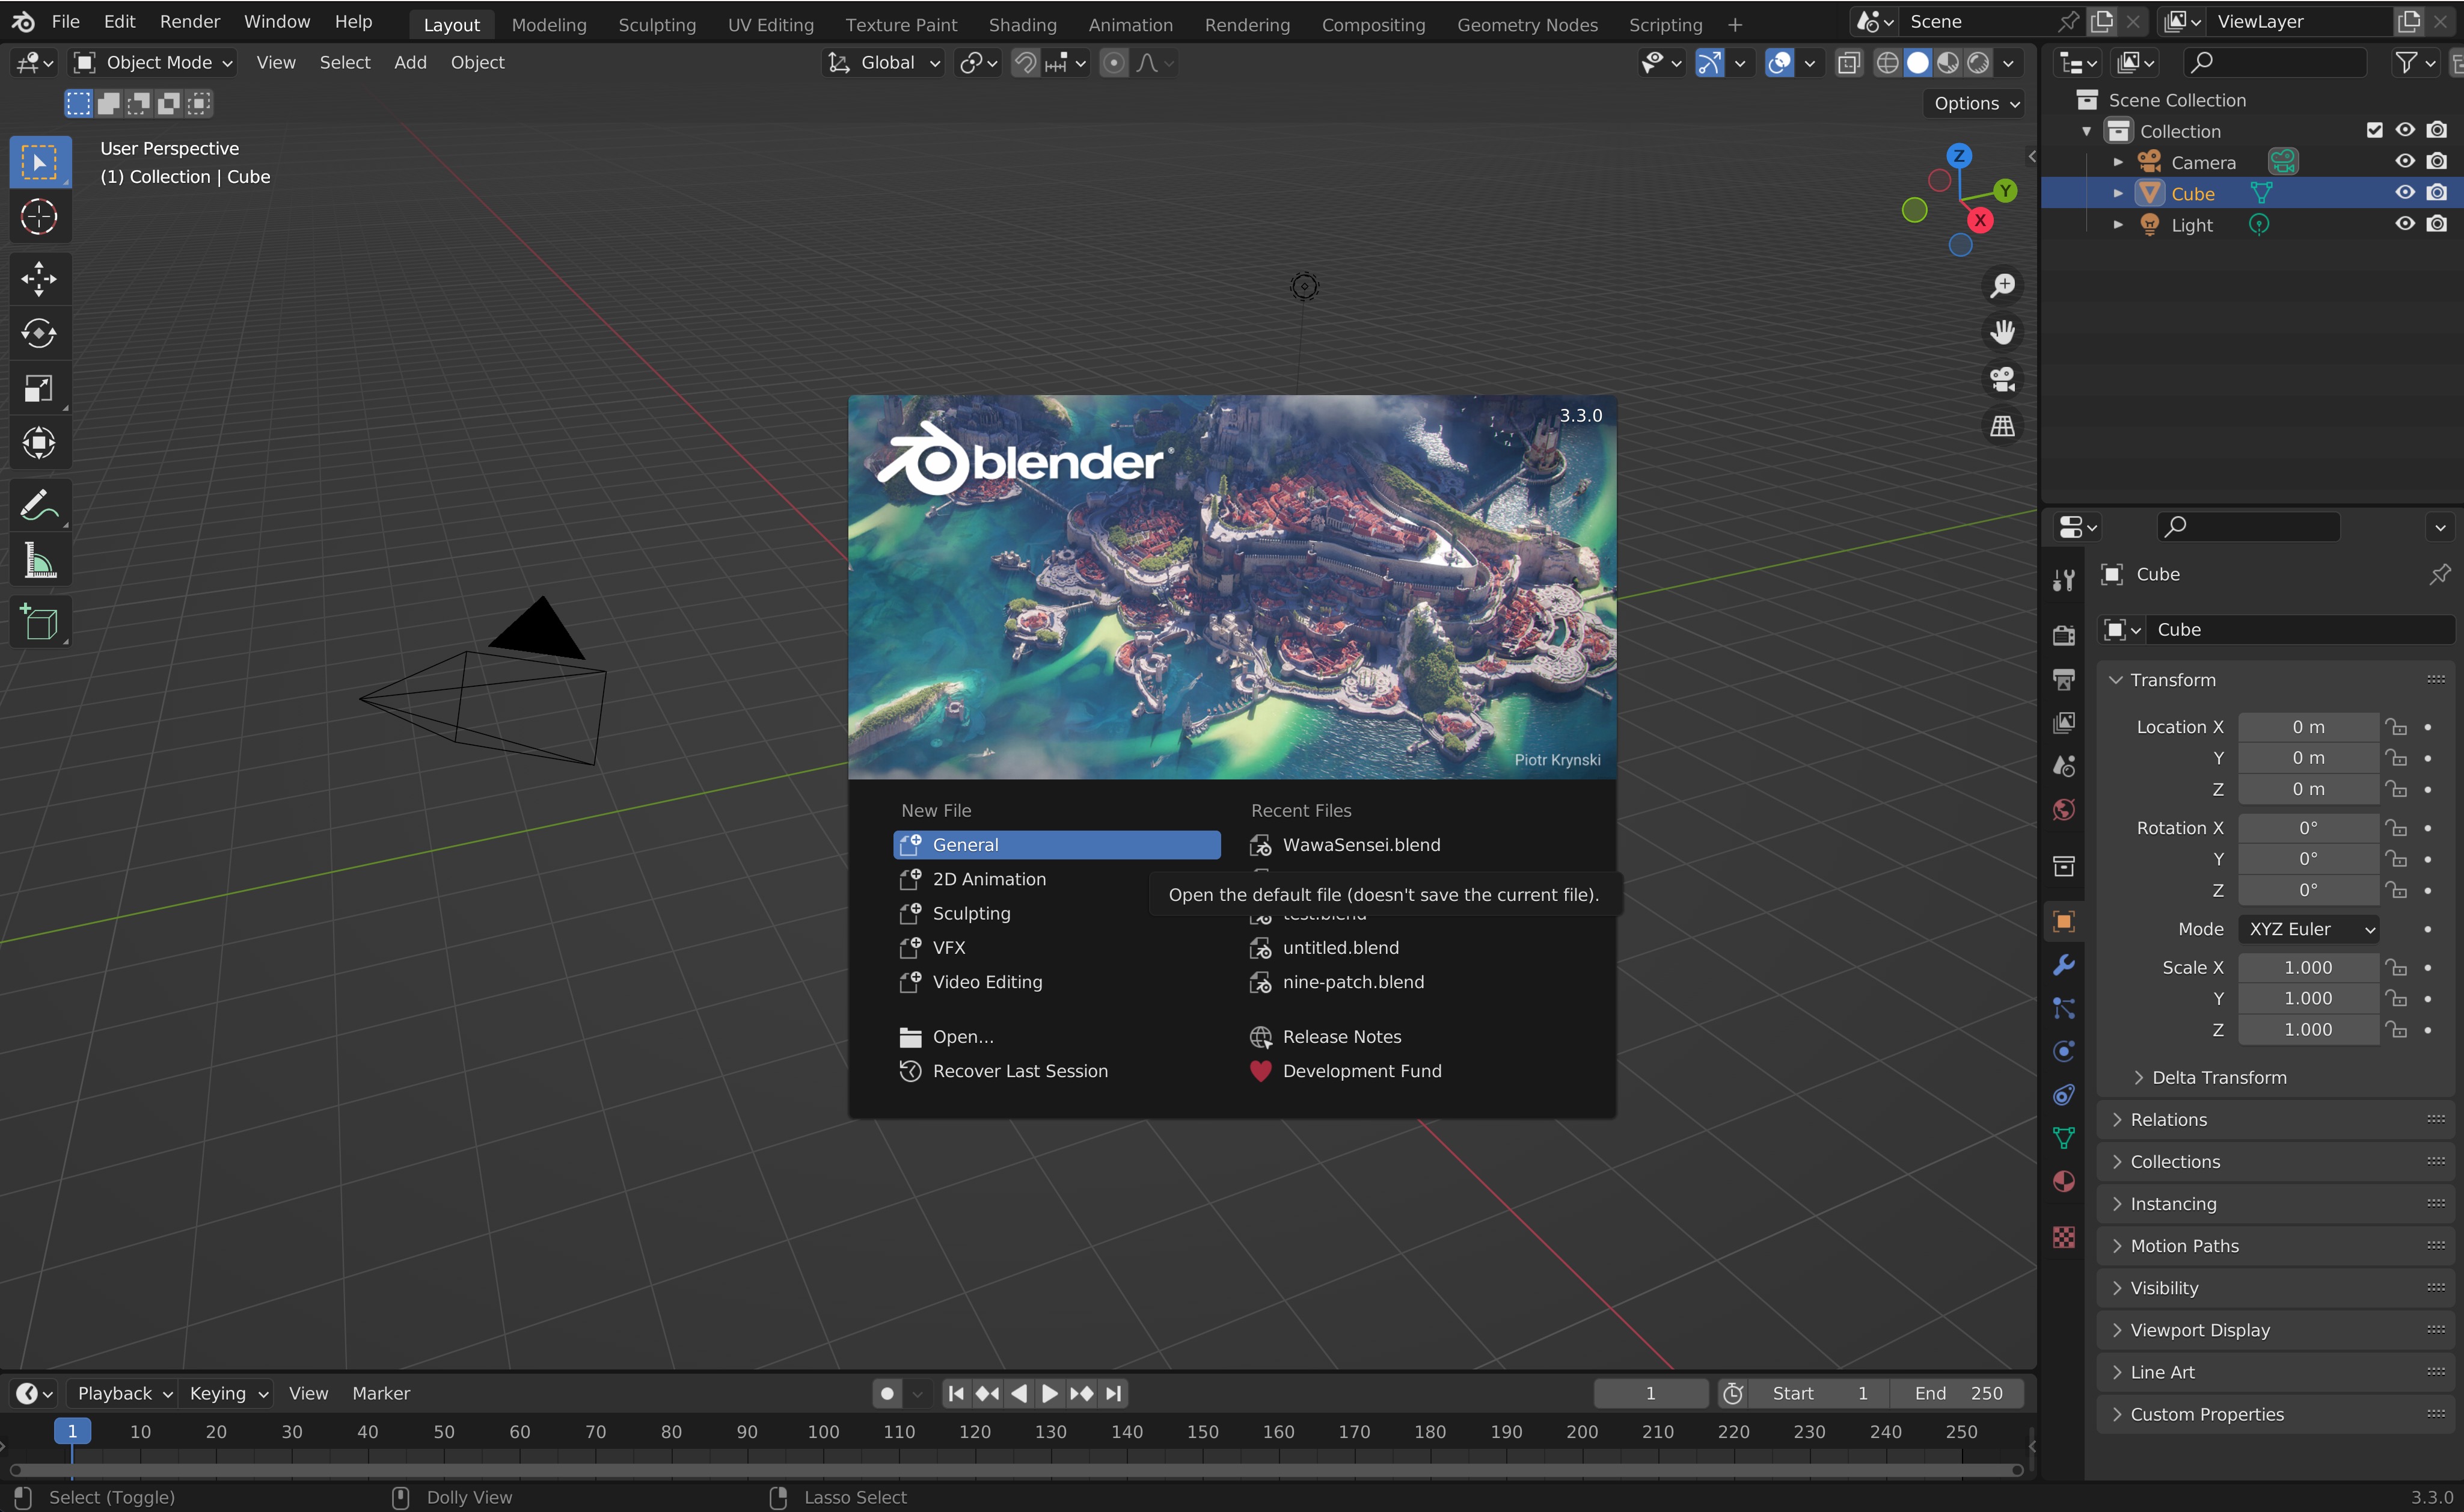Open the Release Notes link
The width and height of the screenshot is (2464, 1512).
pyautogui.click(x=1341, y=1037)
